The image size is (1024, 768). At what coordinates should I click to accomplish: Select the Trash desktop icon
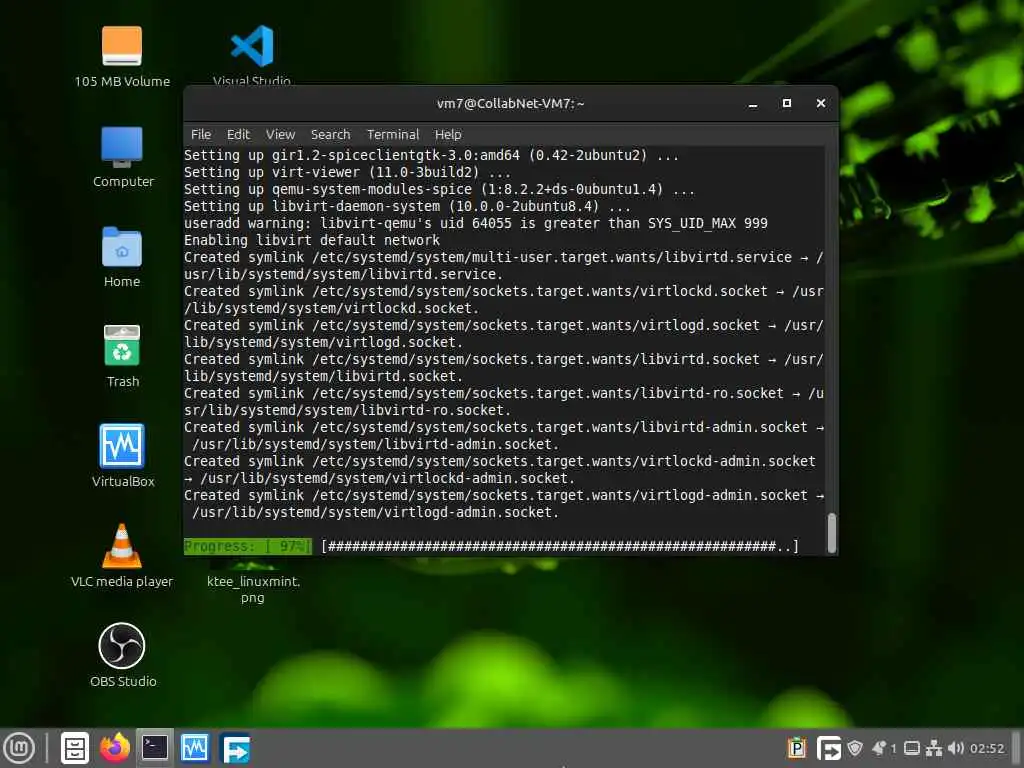(122, 357)
